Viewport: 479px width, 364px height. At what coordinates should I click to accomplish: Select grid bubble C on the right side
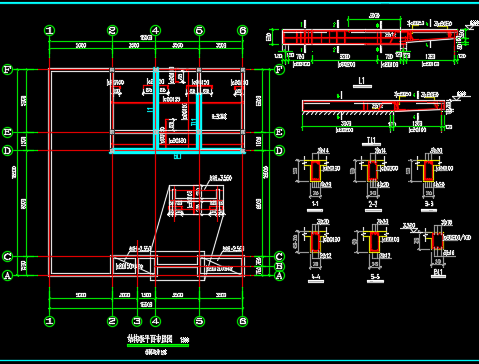tap(279, 256)
